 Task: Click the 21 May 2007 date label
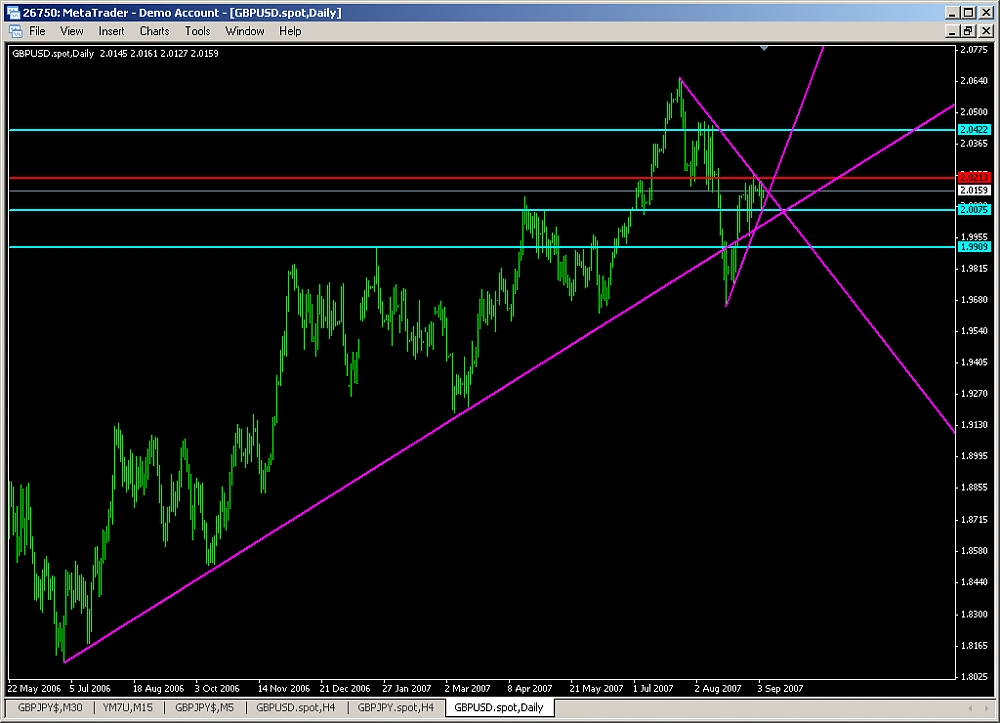pos(596,689)
